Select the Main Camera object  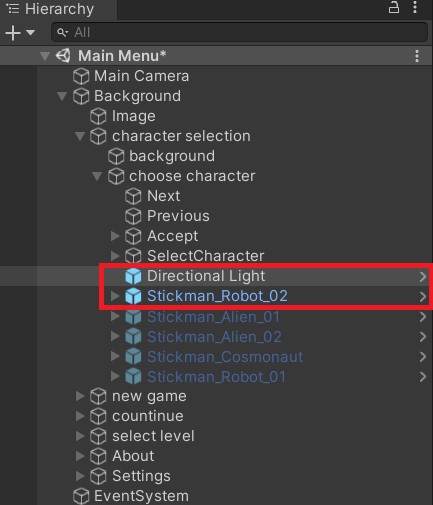coord(141,76)
